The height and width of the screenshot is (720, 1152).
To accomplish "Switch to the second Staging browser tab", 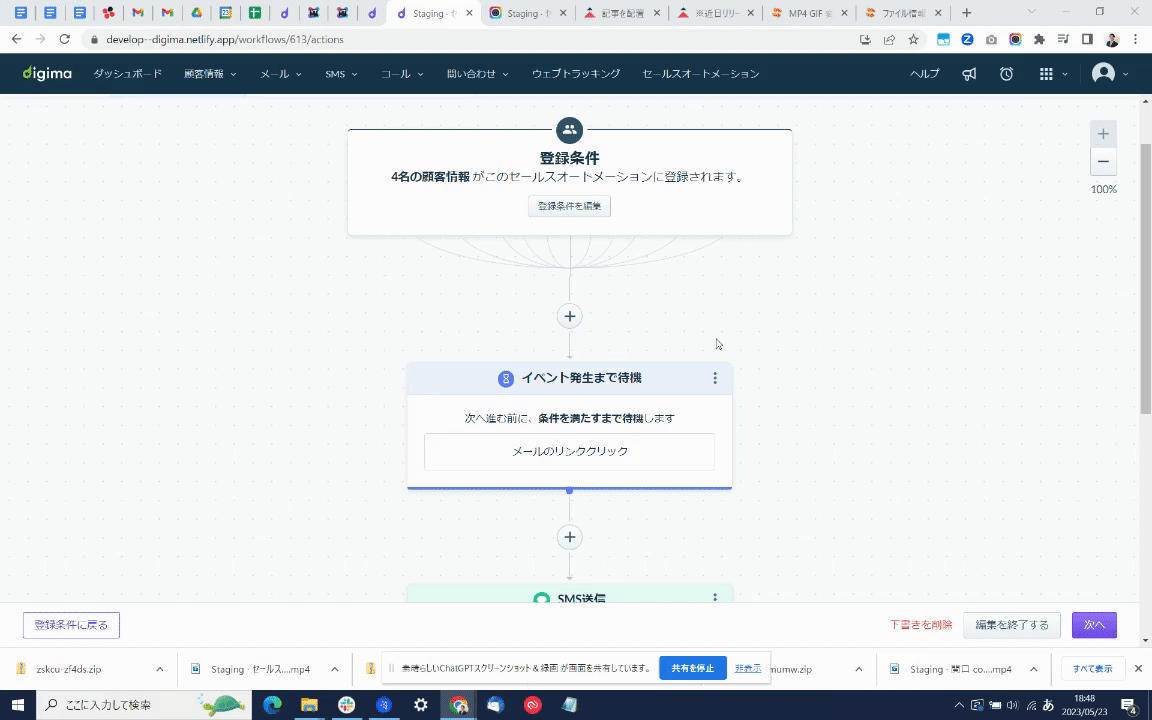I will coord(530,12).
